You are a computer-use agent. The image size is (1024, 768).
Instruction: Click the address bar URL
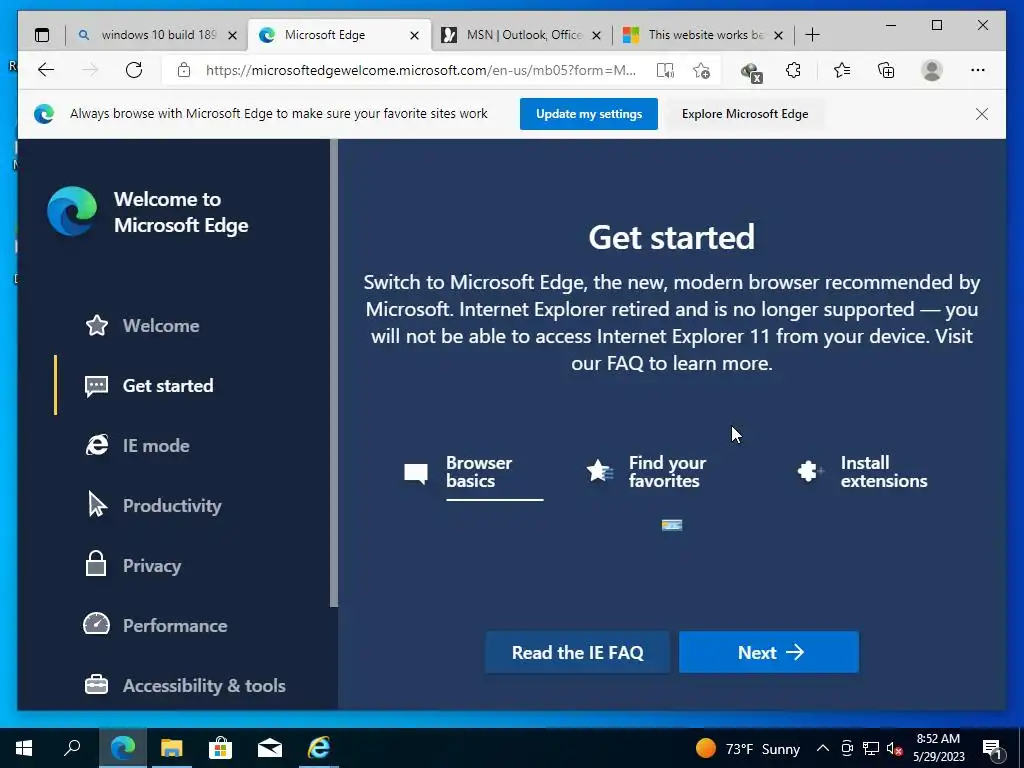pyautogui.click(x=420, y=70)
